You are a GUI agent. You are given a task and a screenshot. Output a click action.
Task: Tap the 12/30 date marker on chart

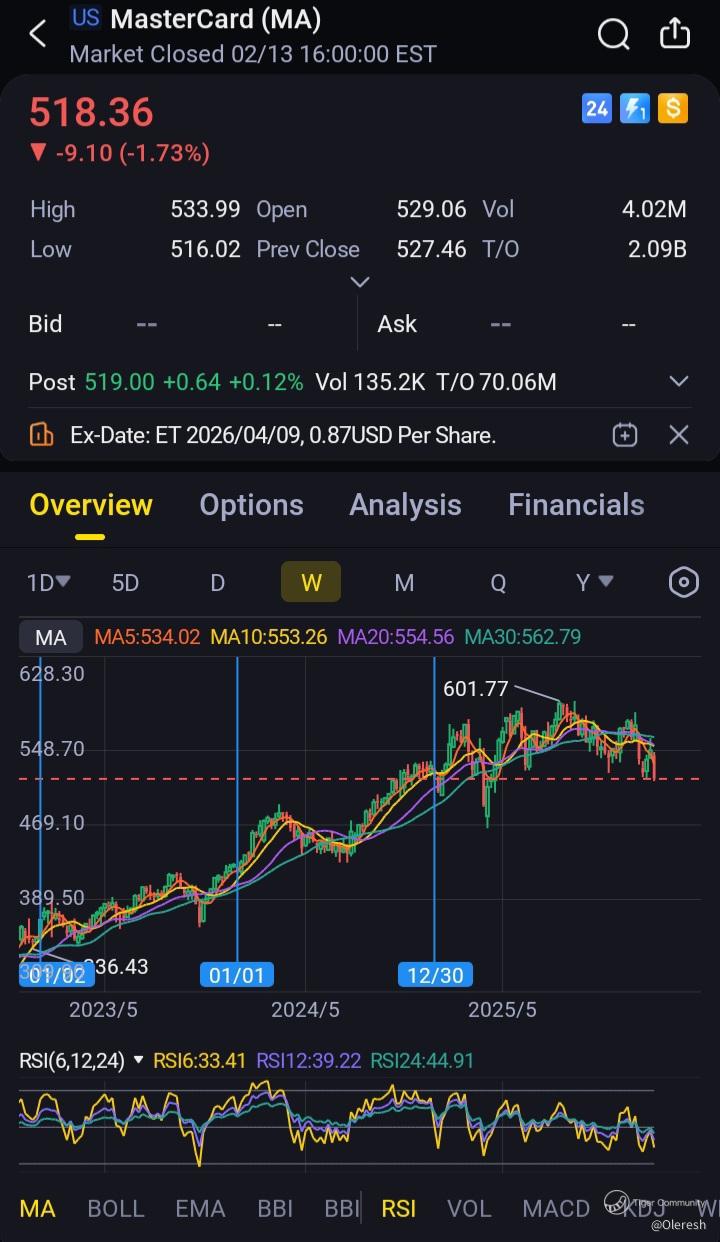435,974
